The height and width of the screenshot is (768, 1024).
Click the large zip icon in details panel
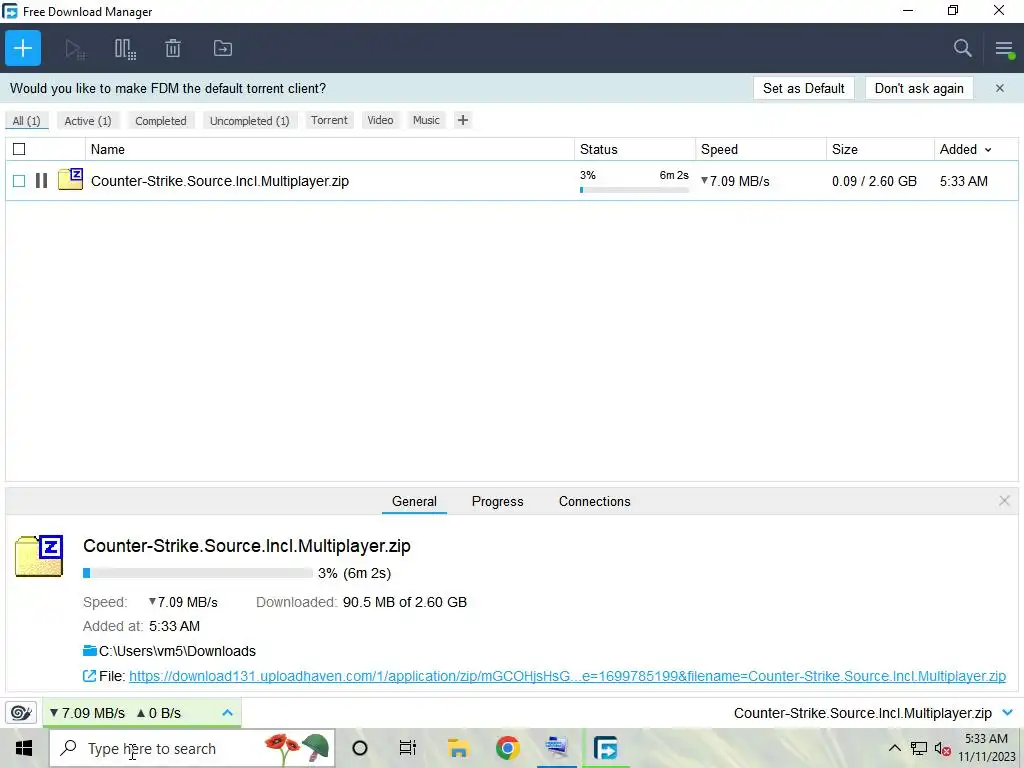point(39,556)
